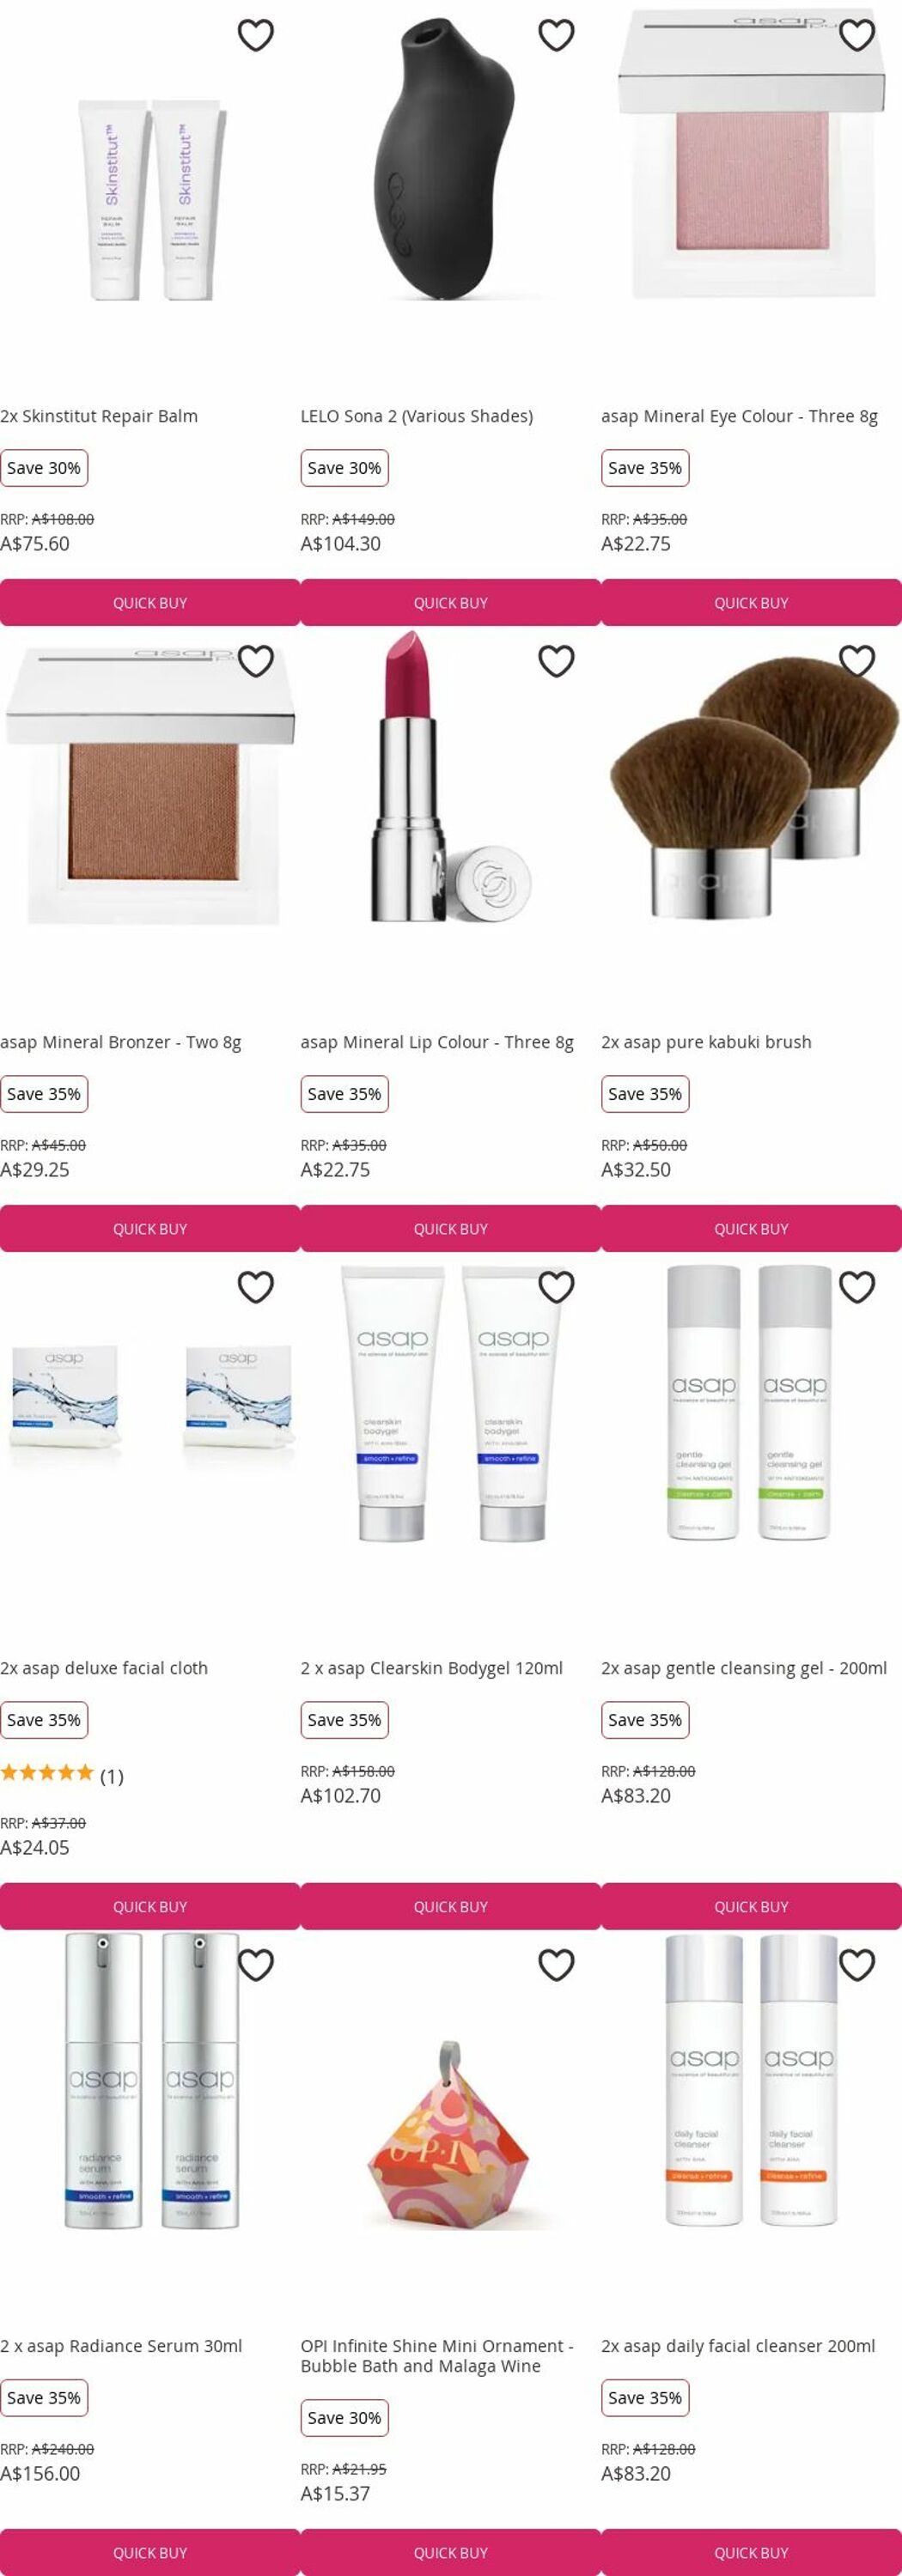902x2576 pixels.
Task: Click wishlist heart on LELO Sona 2
Action: pos(556,35)
